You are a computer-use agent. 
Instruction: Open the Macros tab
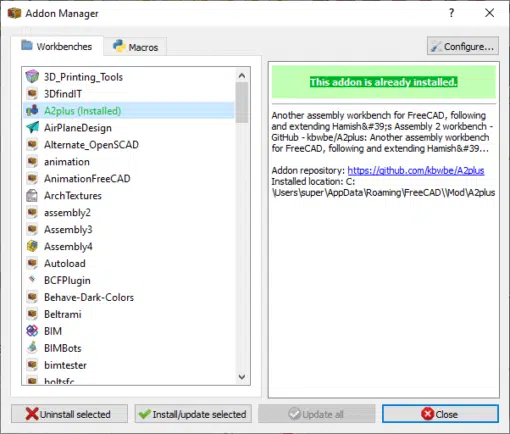(135, 47)
